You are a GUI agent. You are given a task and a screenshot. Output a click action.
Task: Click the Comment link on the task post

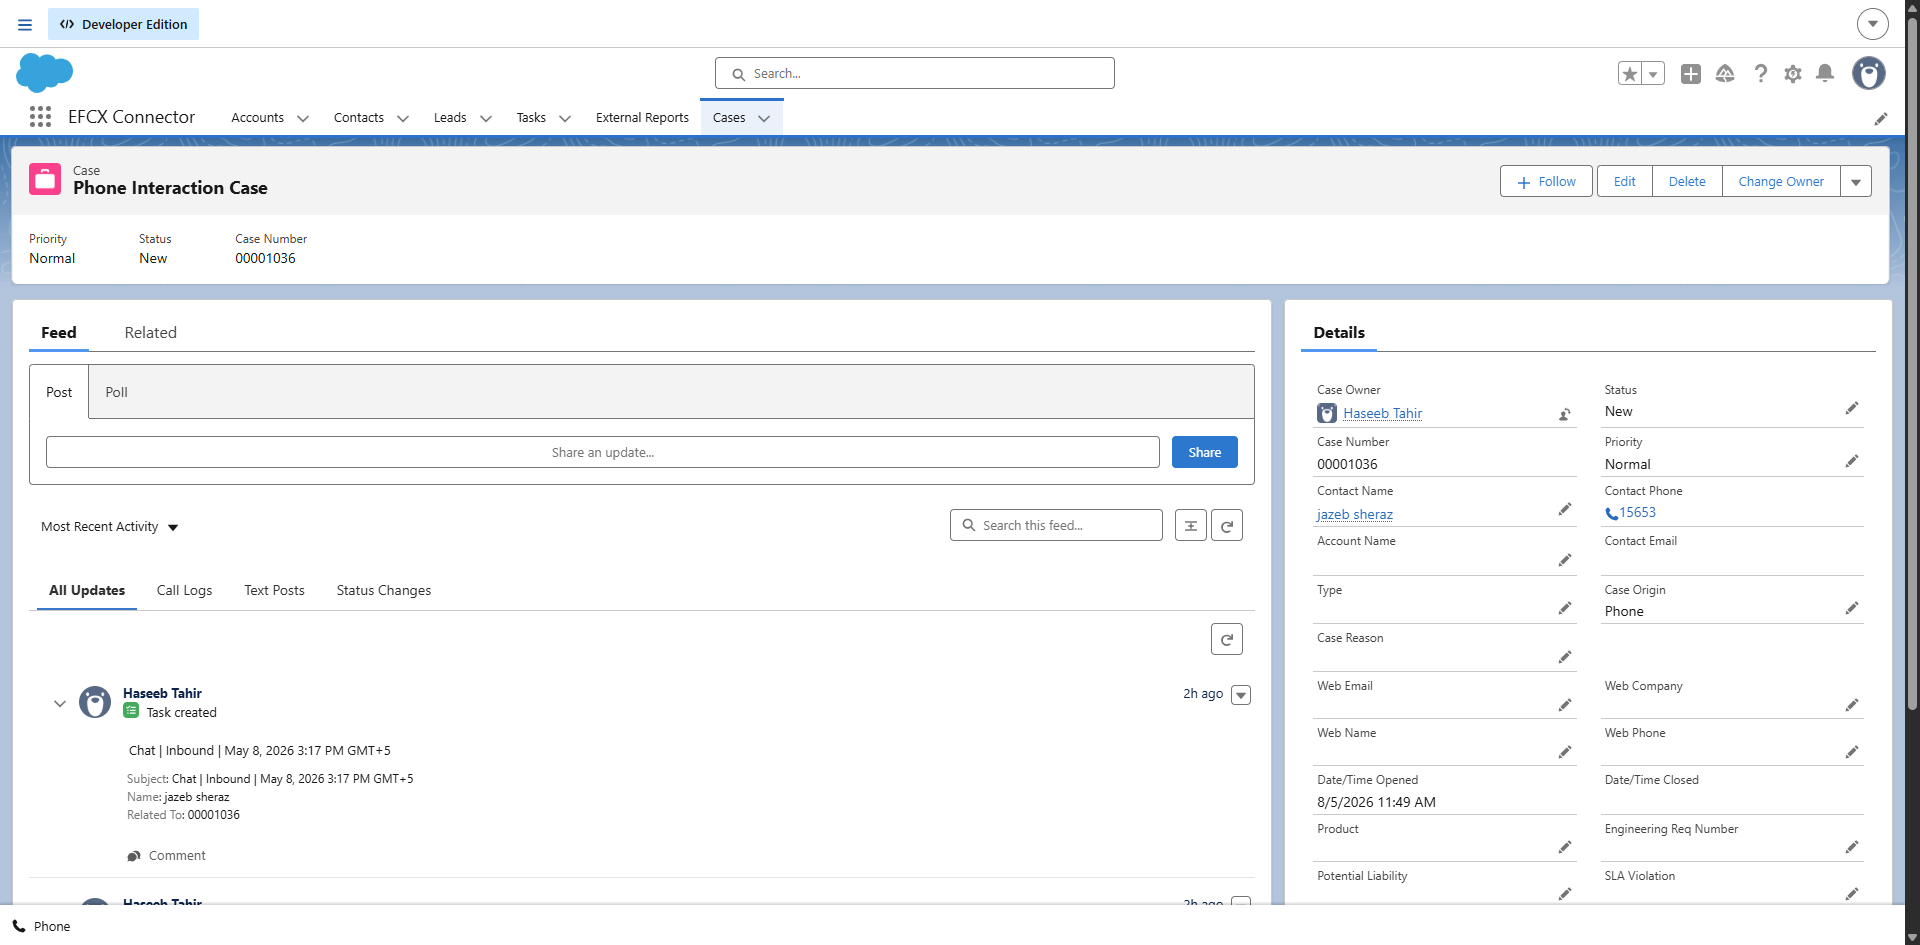coord(167,856)
